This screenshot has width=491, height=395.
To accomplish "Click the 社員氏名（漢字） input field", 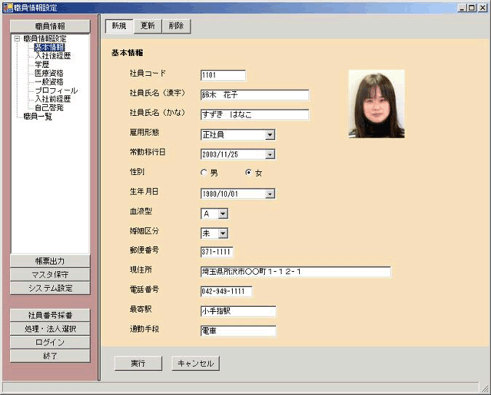I will click(255, 95).
